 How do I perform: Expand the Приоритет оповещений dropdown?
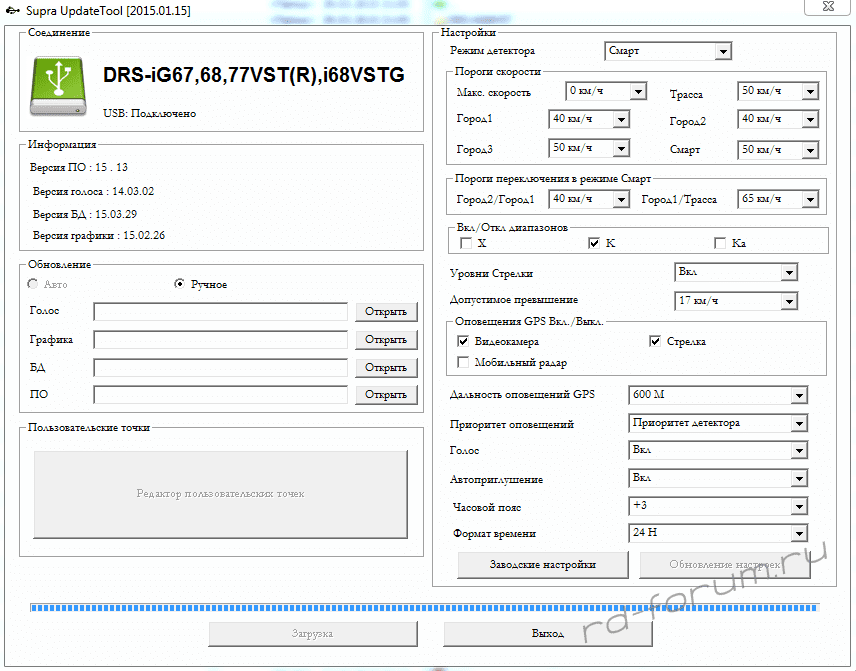(718, 423)
